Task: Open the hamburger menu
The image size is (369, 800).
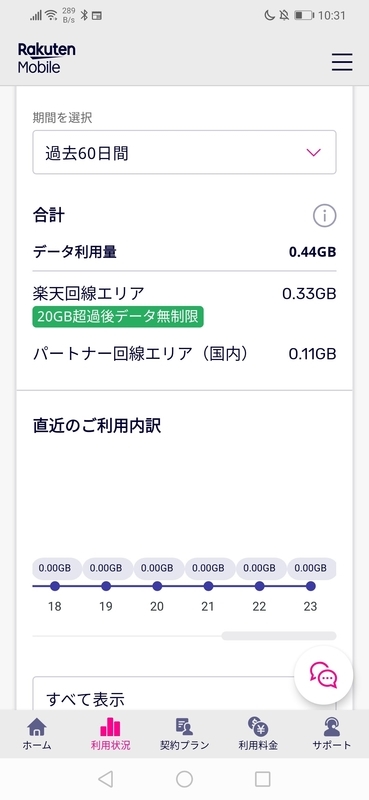Action: pyautogui.click(x=342, y=62)
